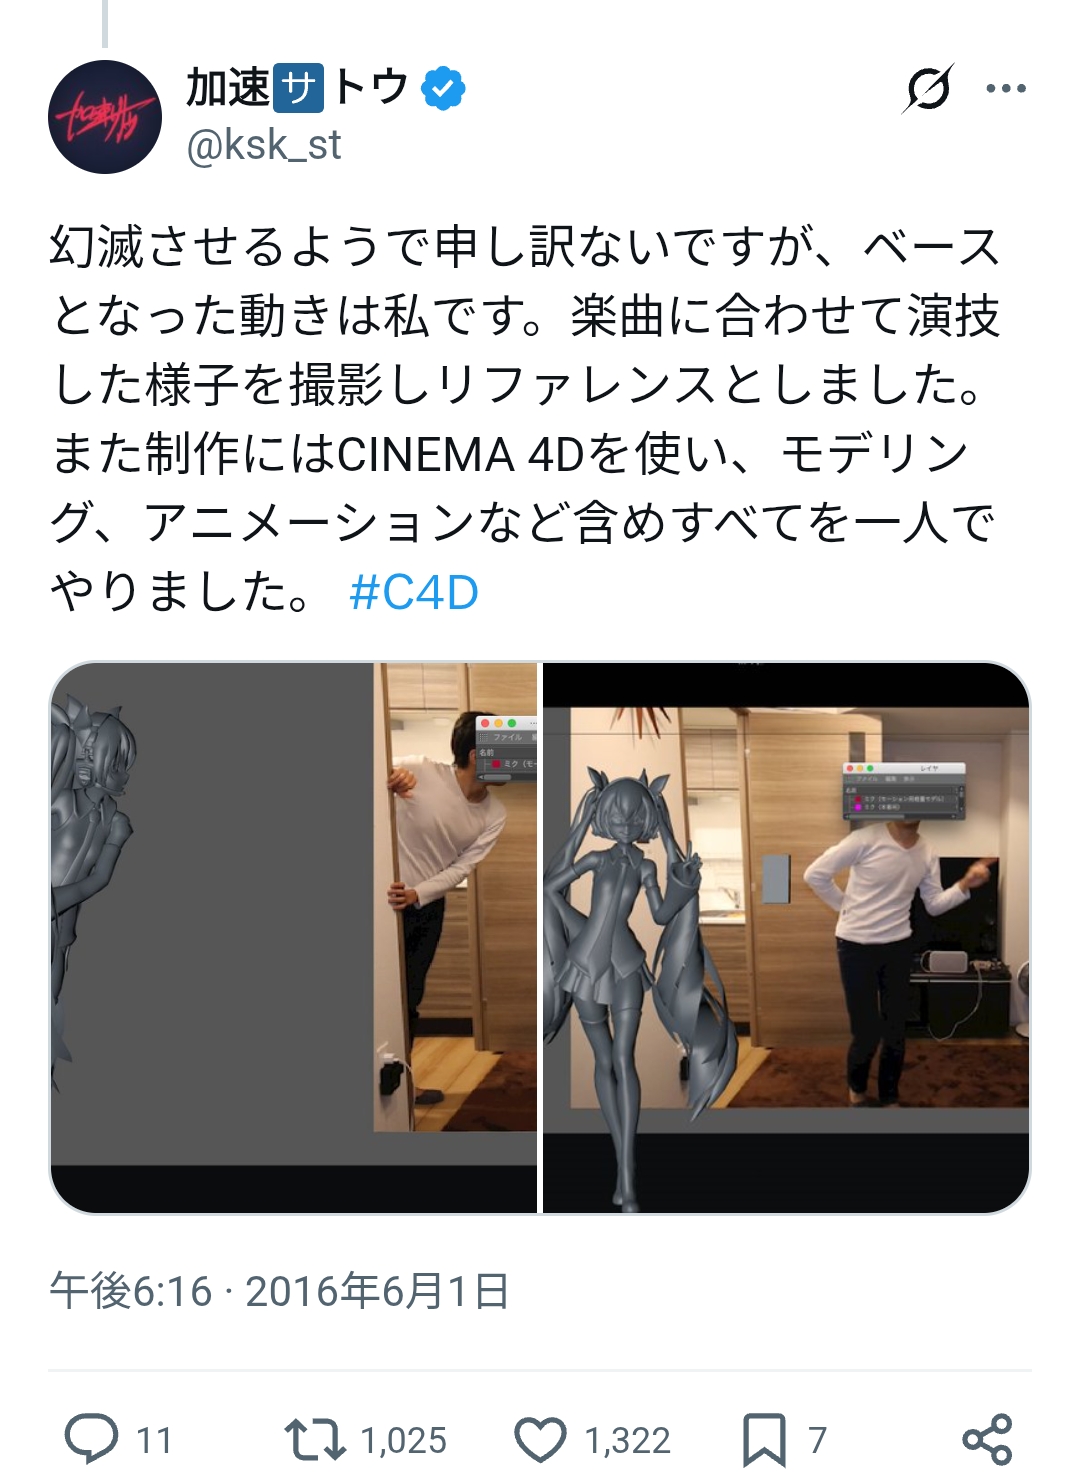The image size is (1080, 1483).
Task: Click the 11 replies count
Action: [154, 1441]
